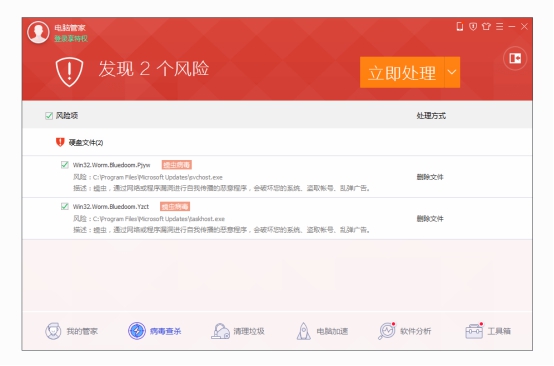The image size is (554, 366).
Task: Click the user avatar profile icon
Action: [x=38, y=33]
